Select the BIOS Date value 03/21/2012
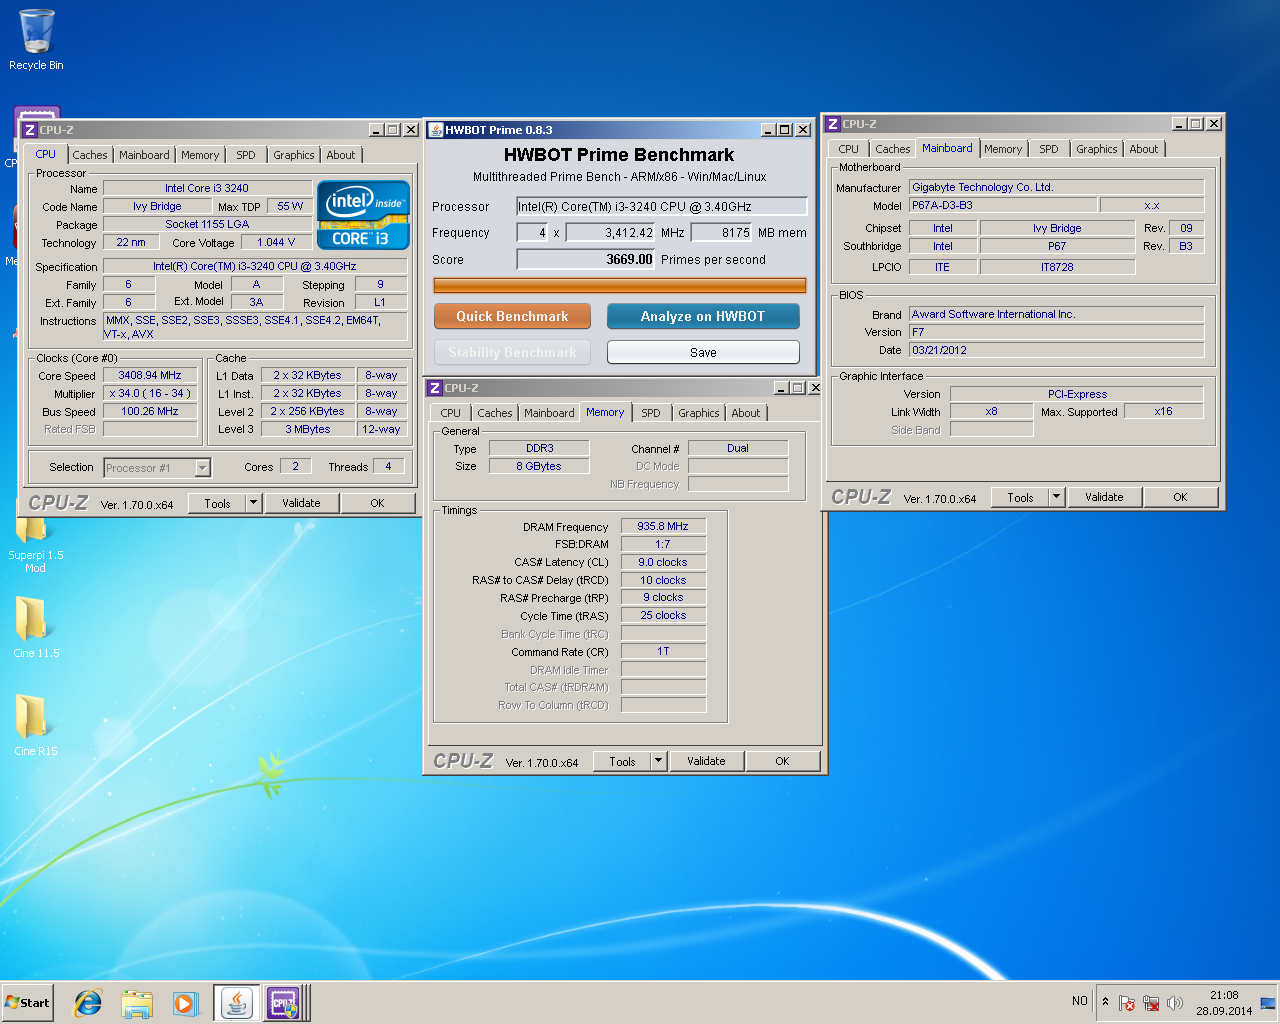The image size is (1280, 1024). coord(1056,350)
